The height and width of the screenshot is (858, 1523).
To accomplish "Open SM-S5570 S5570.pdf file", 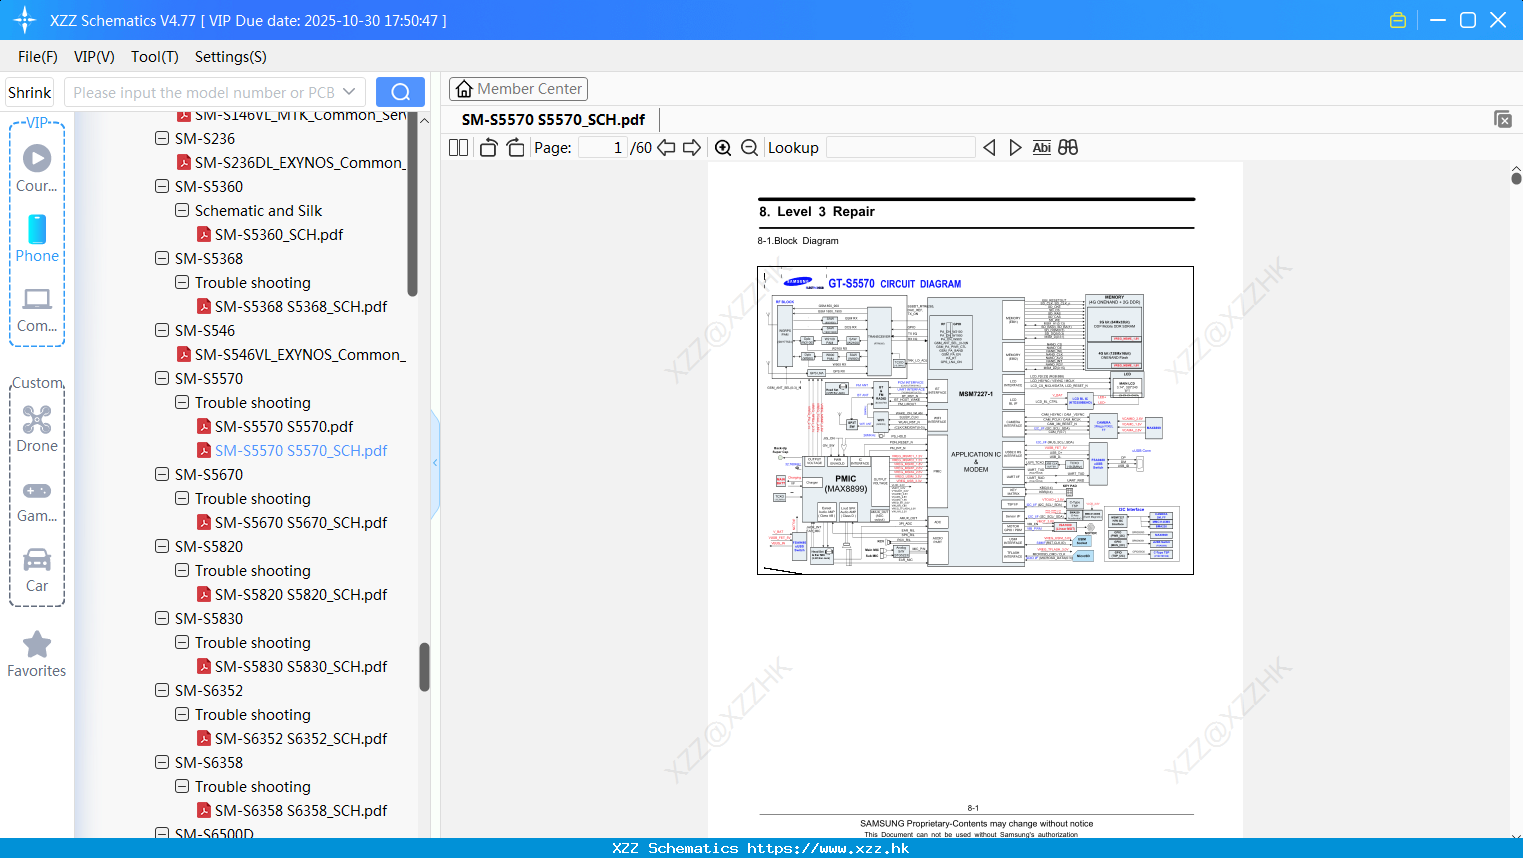I will click(284, 427).
